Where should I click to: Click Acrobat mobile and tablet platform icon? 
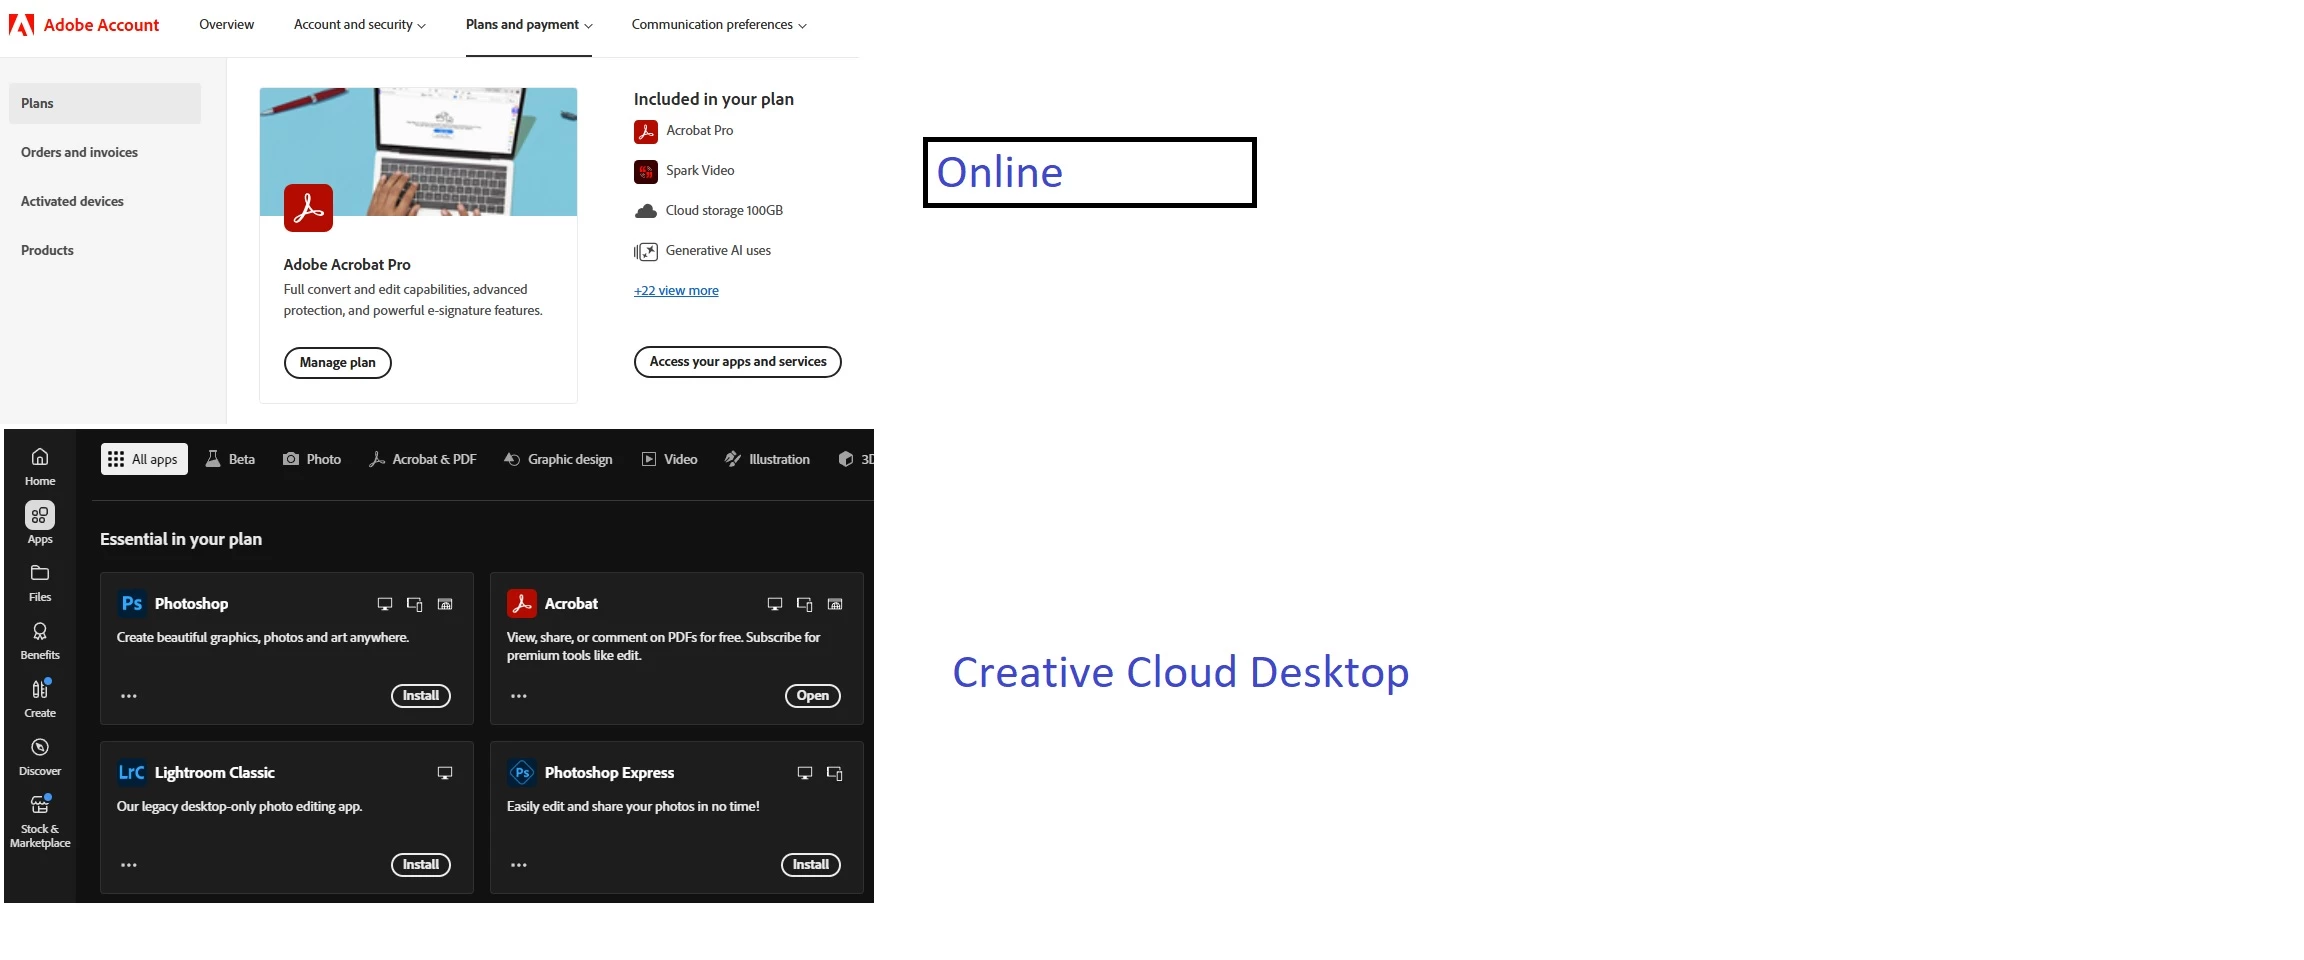pos(805,604)
